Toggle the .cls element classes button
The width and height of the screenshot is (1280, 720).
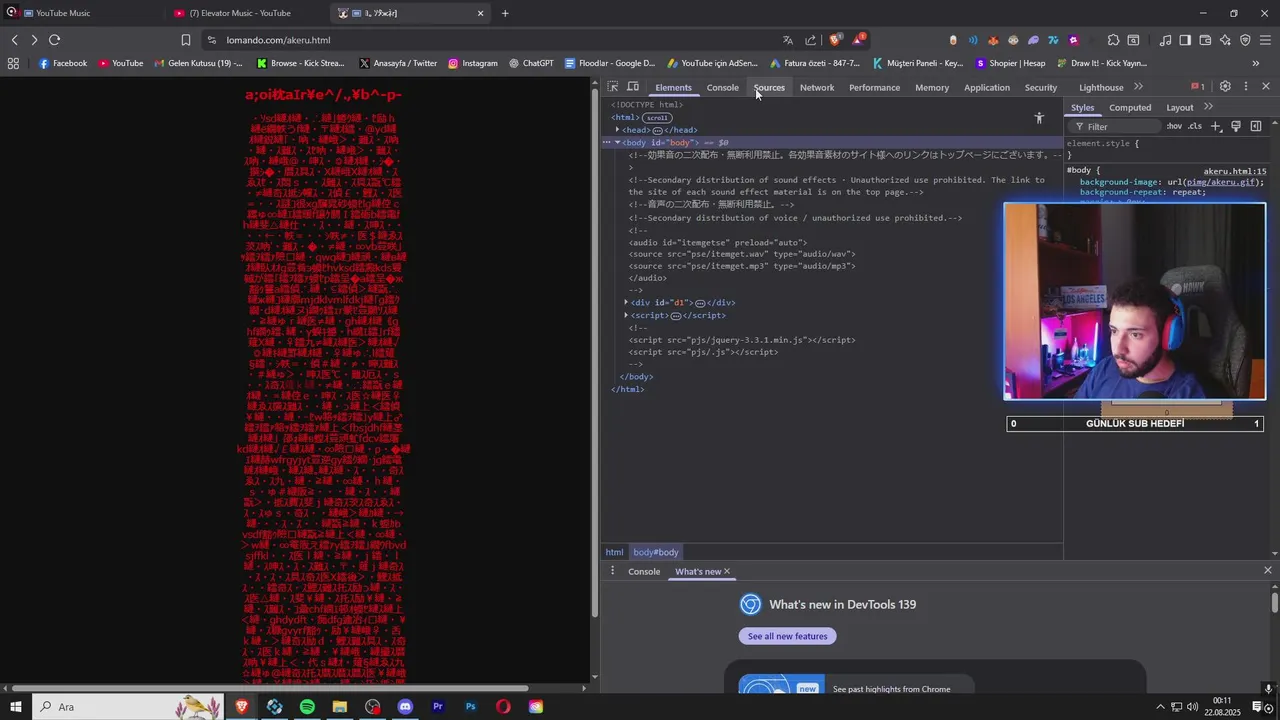coord(1195,126)
